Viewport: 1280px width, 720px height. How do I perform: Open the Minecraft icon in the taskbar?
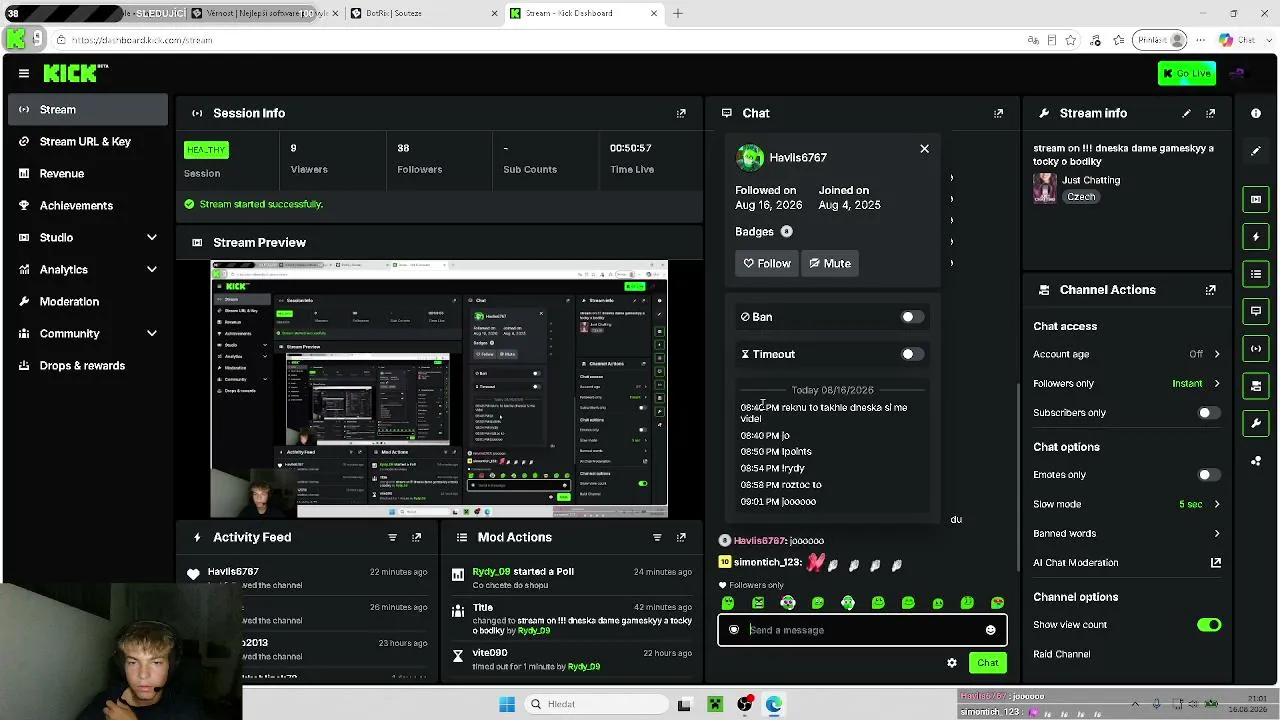click(715, 704)
